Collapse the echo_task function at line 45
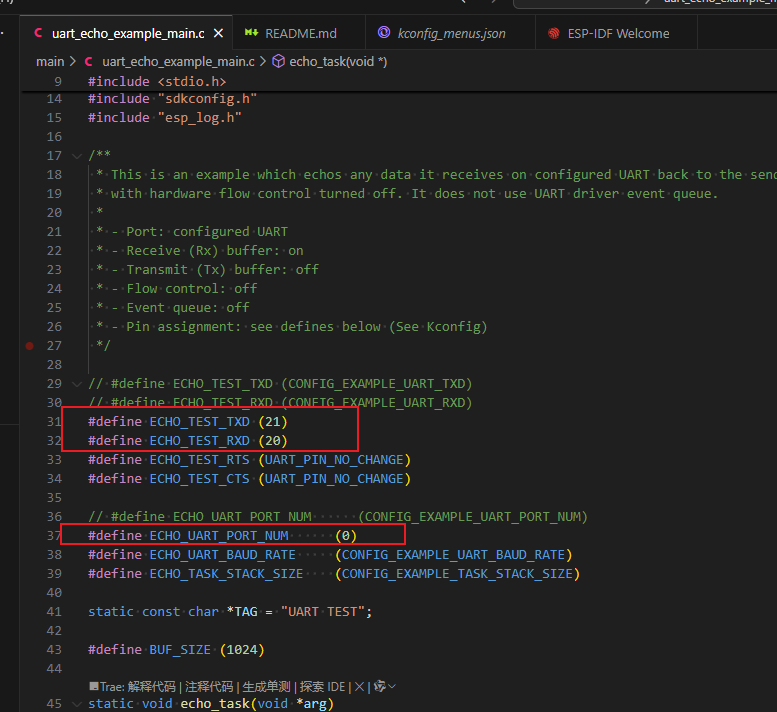This screenshot has width=777, height=712. click(x=77, y=704)
